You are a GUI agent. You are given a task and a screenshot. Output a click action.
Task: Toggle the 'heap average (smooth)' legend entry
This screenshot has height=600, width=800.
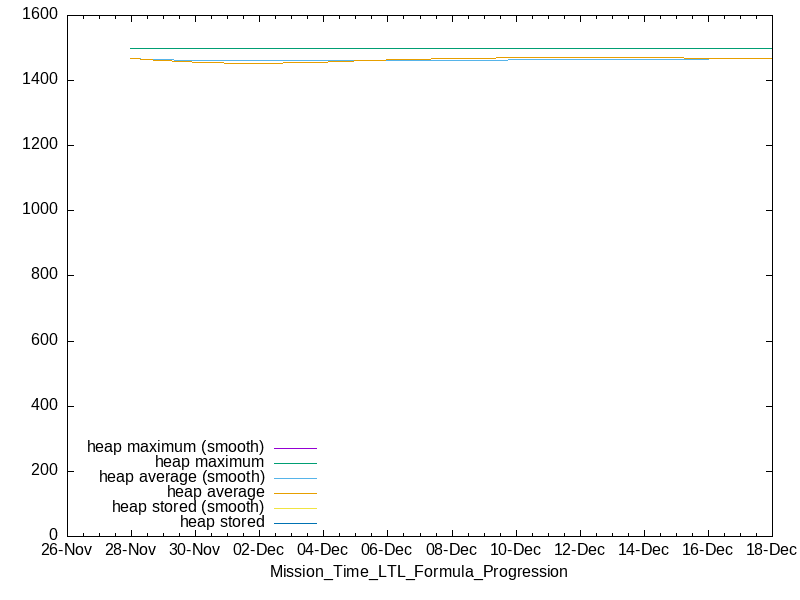181,477
